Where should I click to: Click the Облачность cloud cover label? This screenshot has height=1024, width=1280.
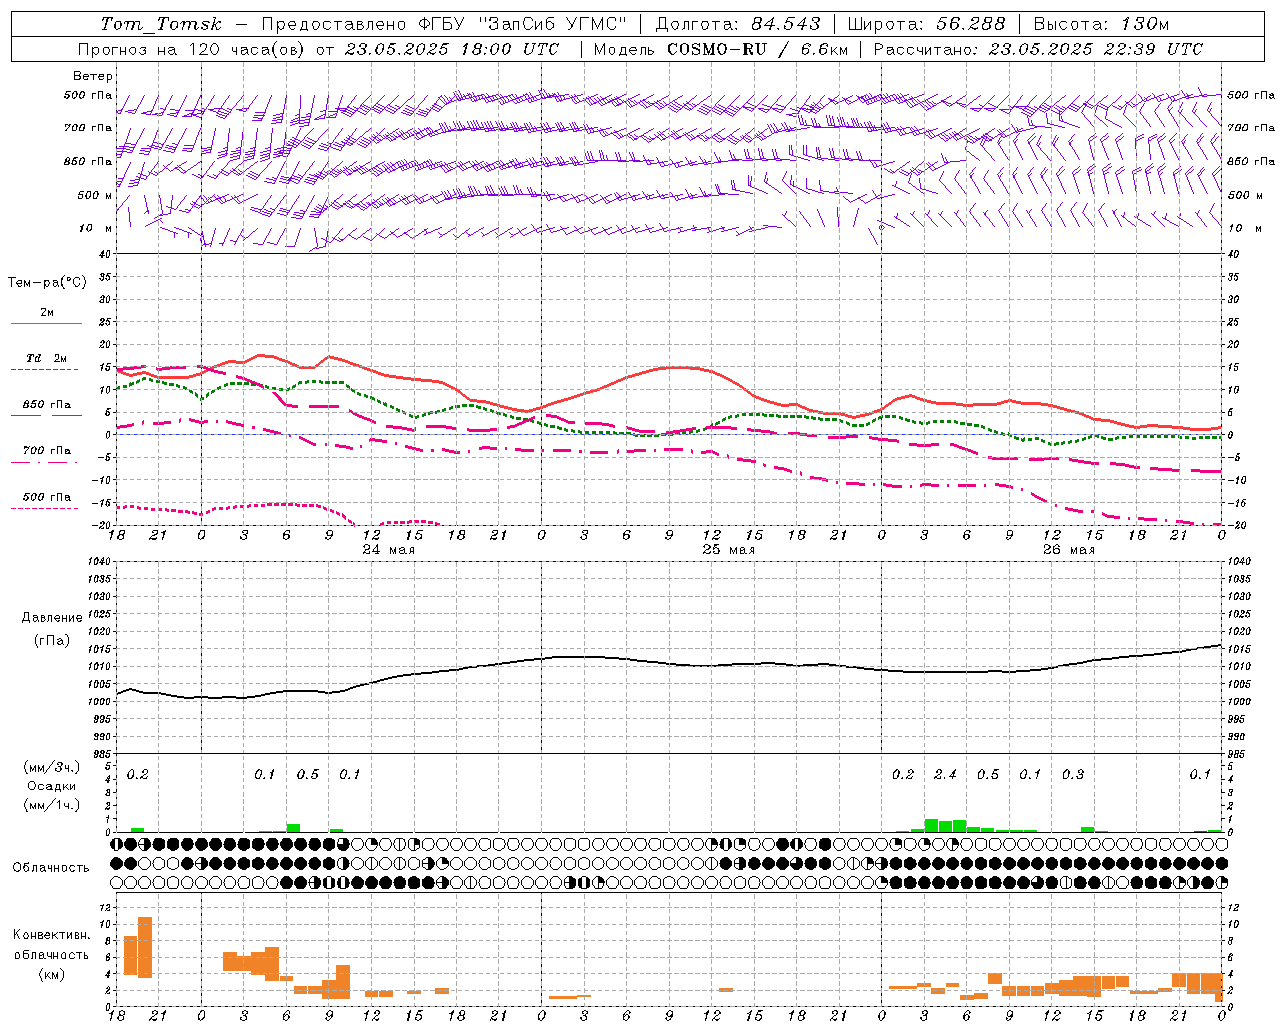click(51, 868)
